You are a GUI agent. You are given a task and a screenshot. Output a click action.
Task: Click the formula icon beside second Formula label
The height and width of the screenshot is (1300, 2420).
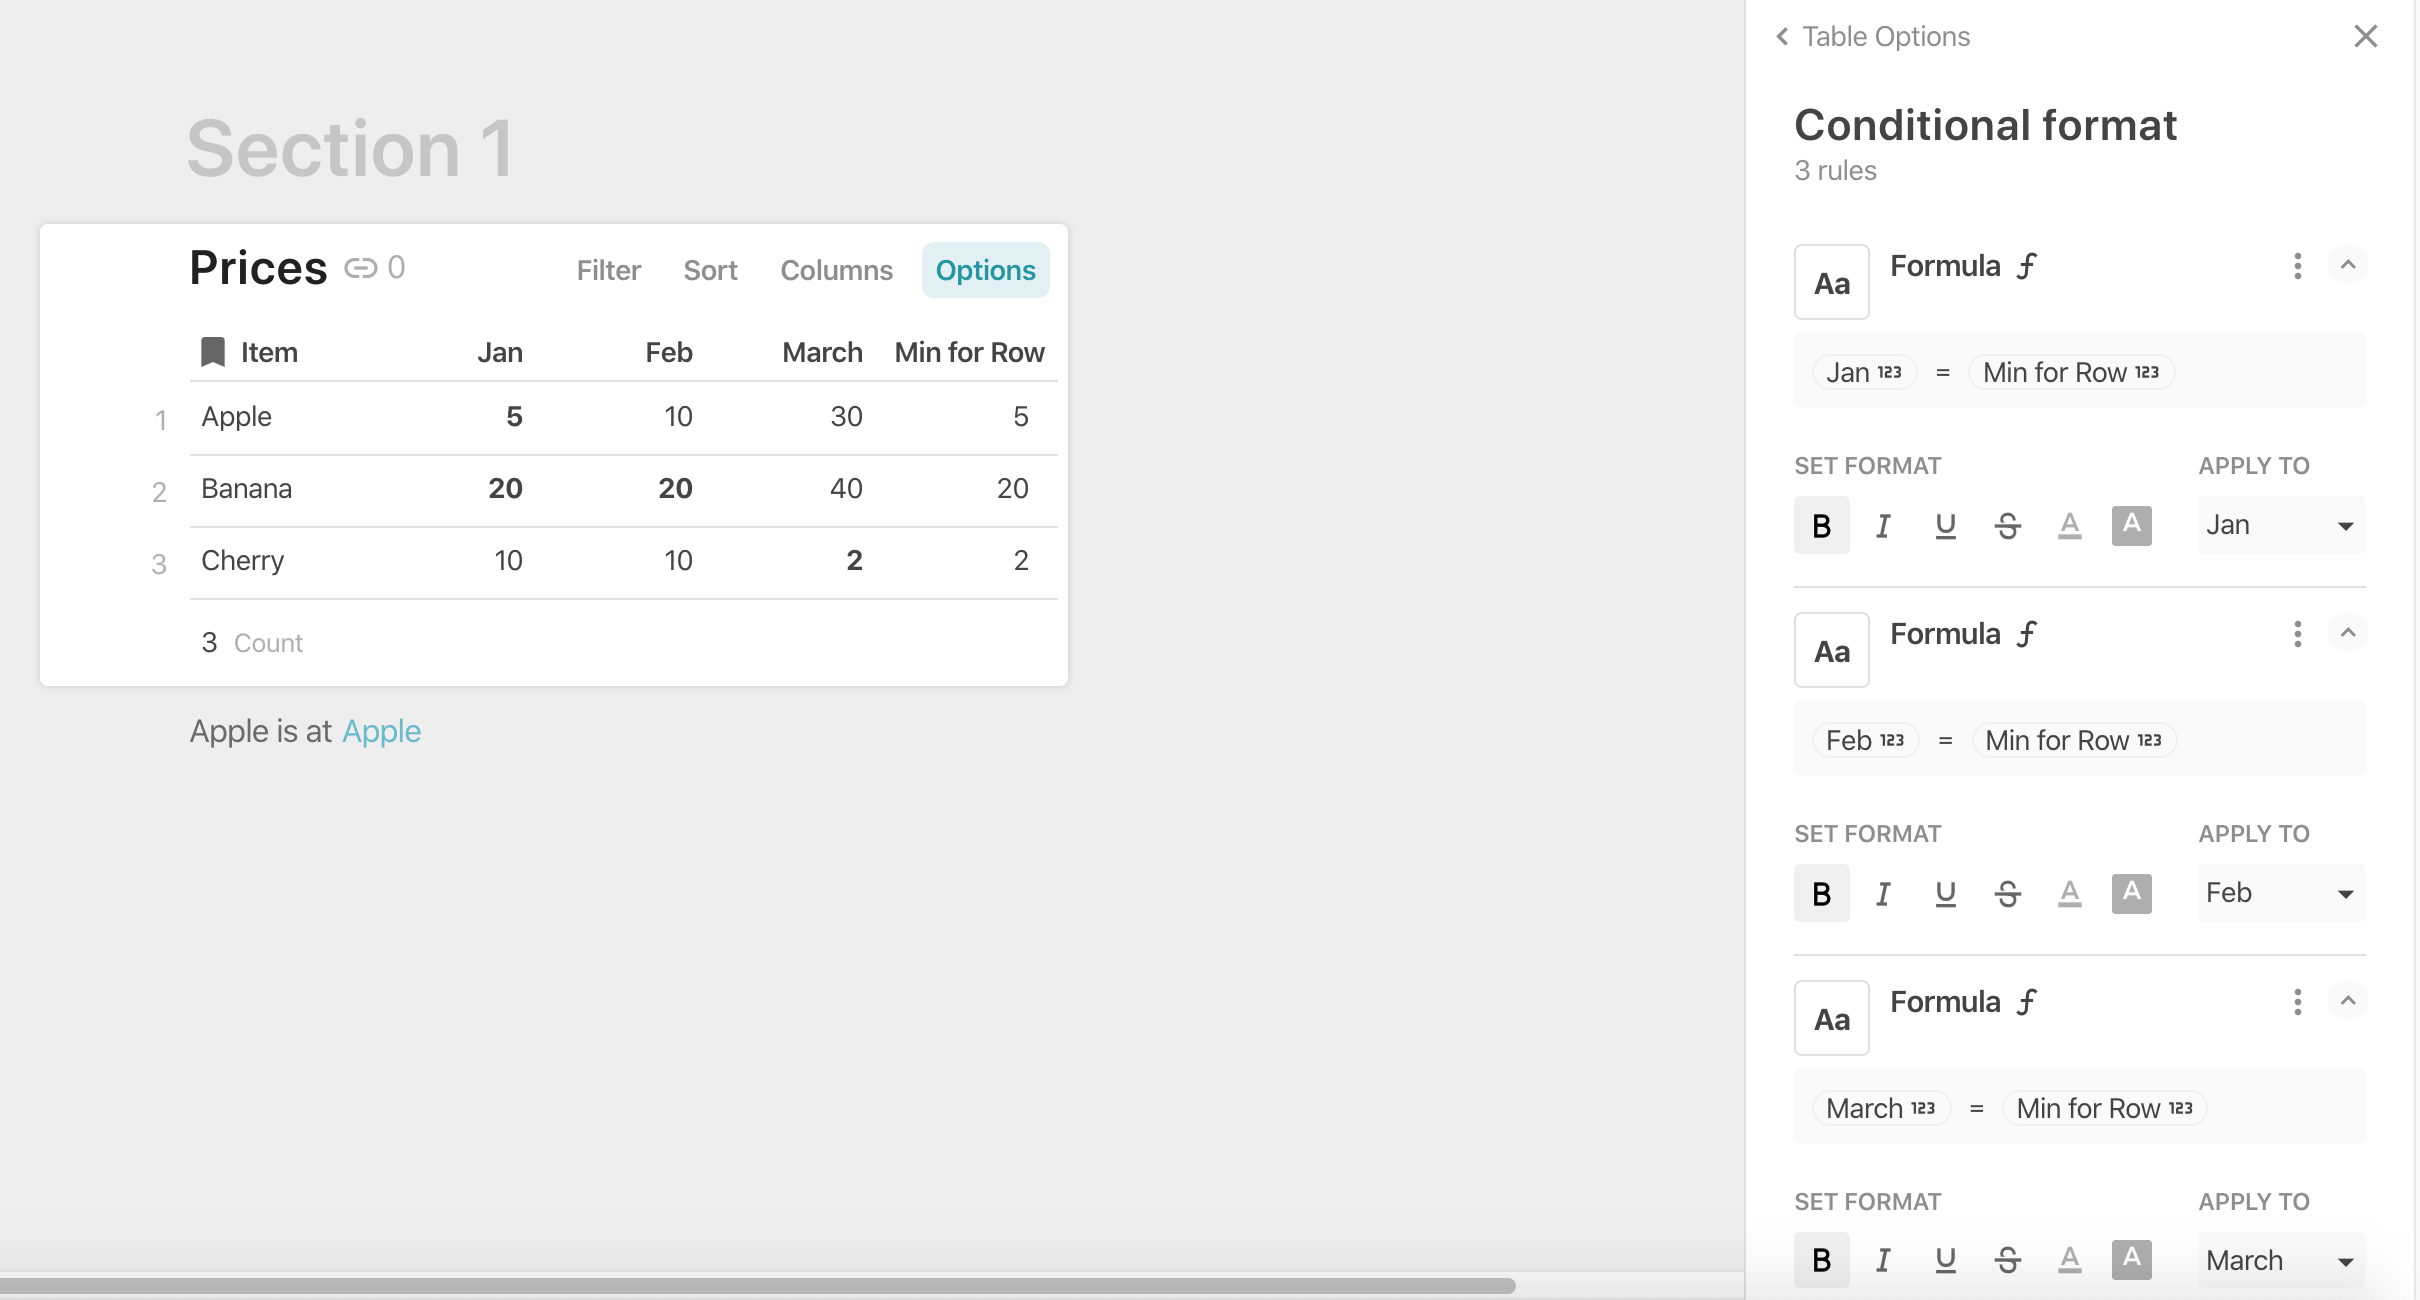pos(2027,634)
